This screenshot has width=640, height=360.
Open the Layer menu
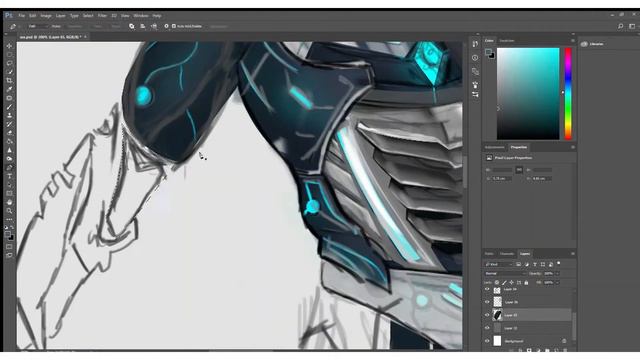[60, 16]
